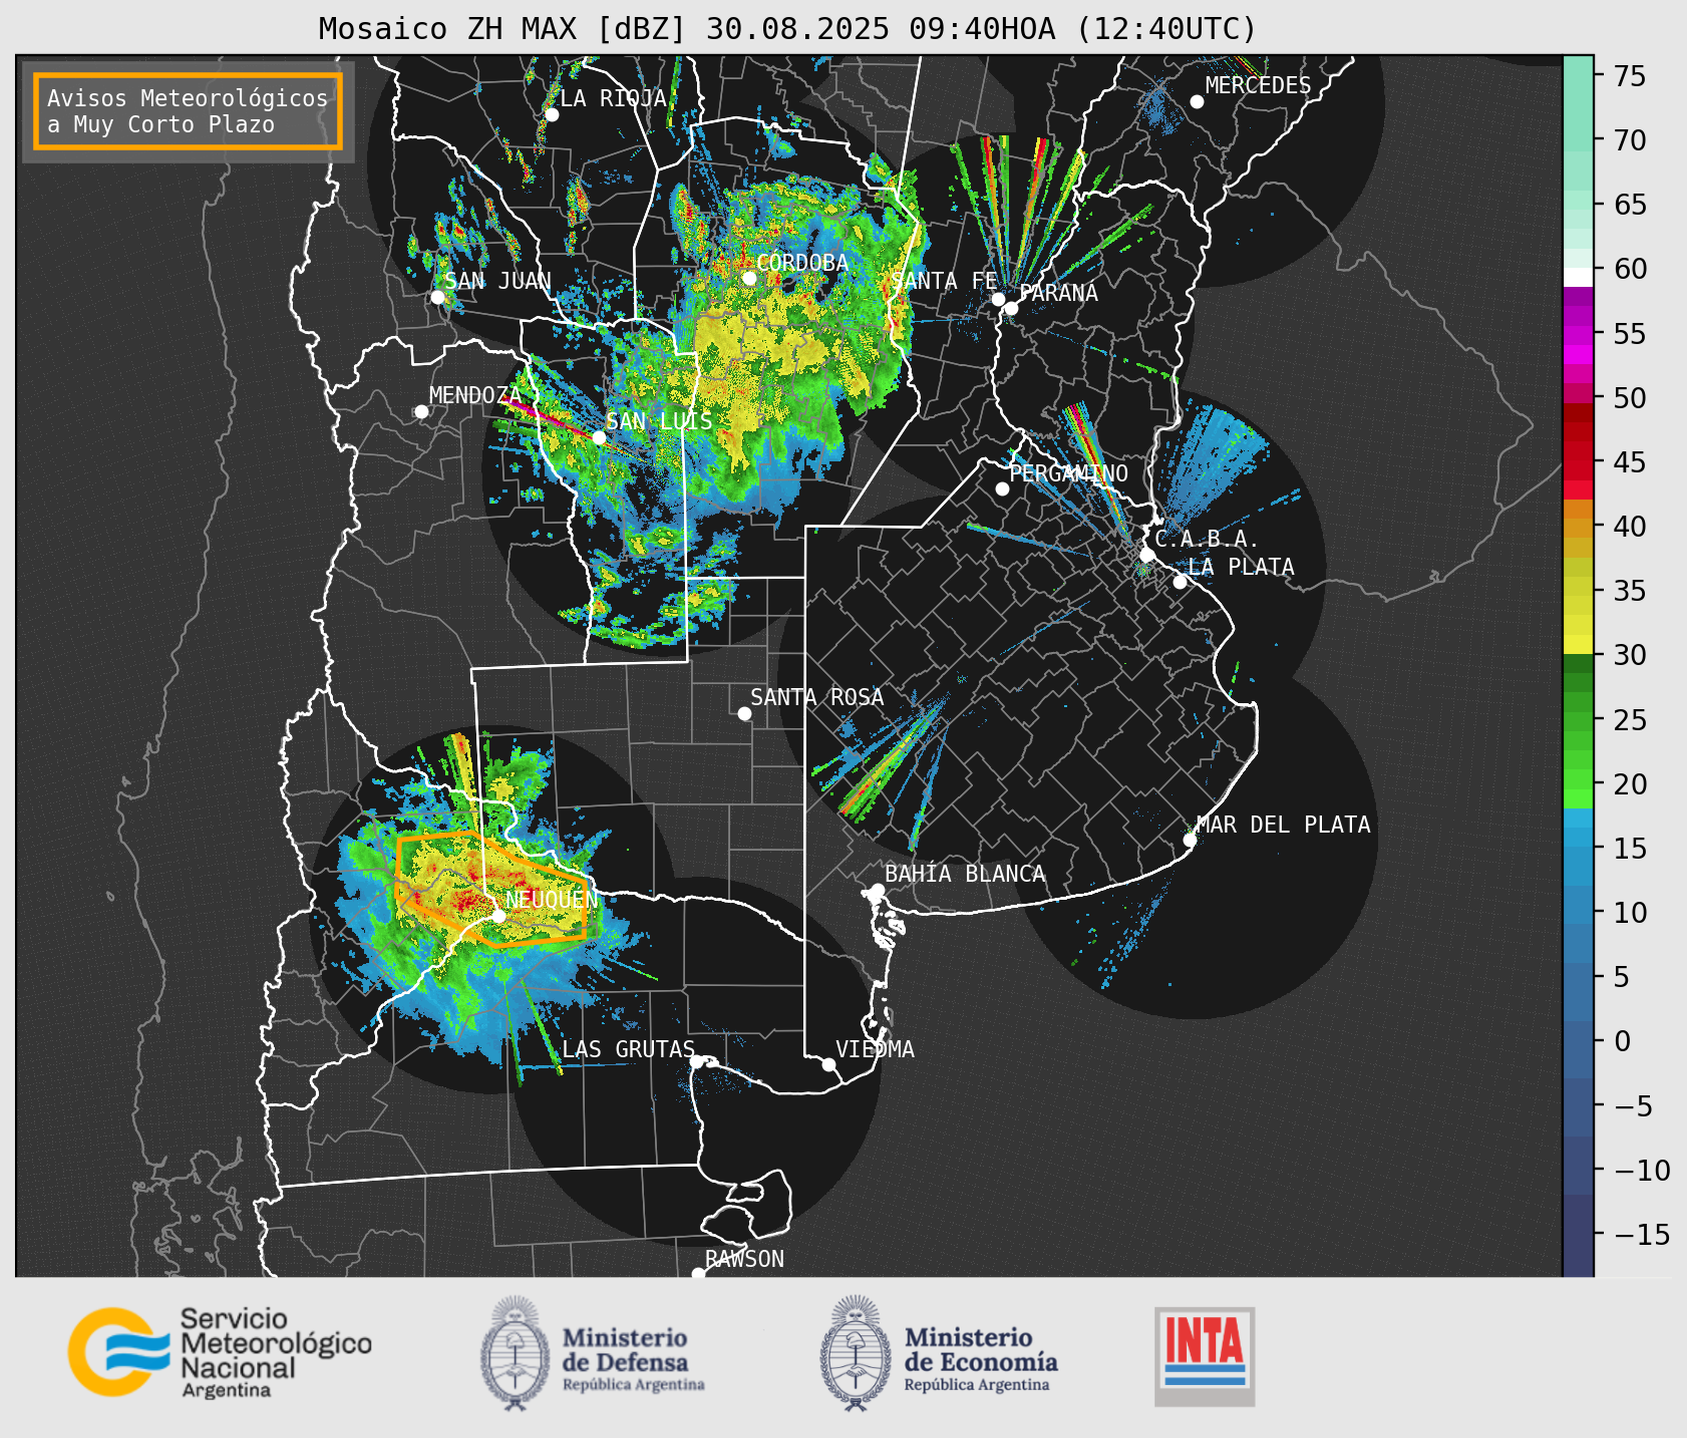Click the orange warning polygon near Neuquén
This screenshot has height=1438, width=1687.
click(x=490, y=890)
